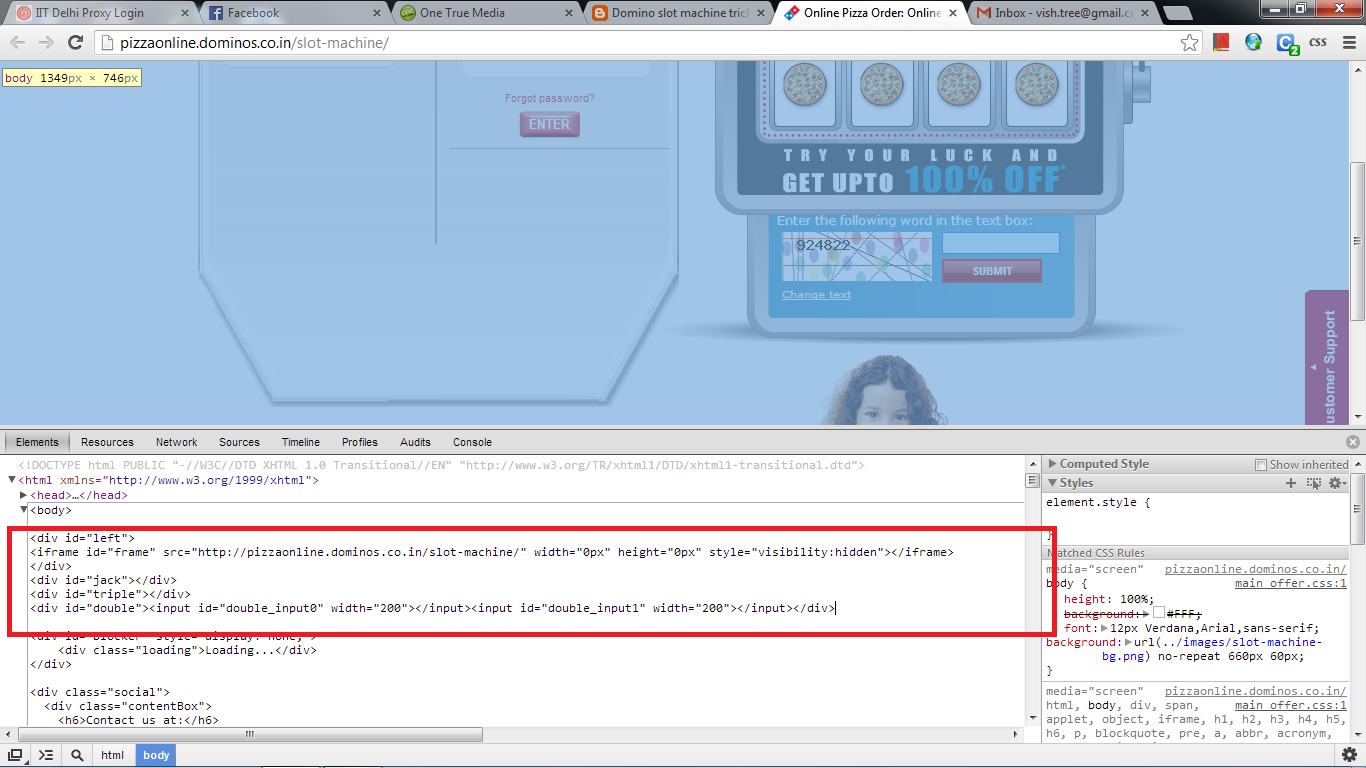Viewport: 1366px width, 768px height.
Task: Focus the address bar URL field
Action: [x=640, y=43]
